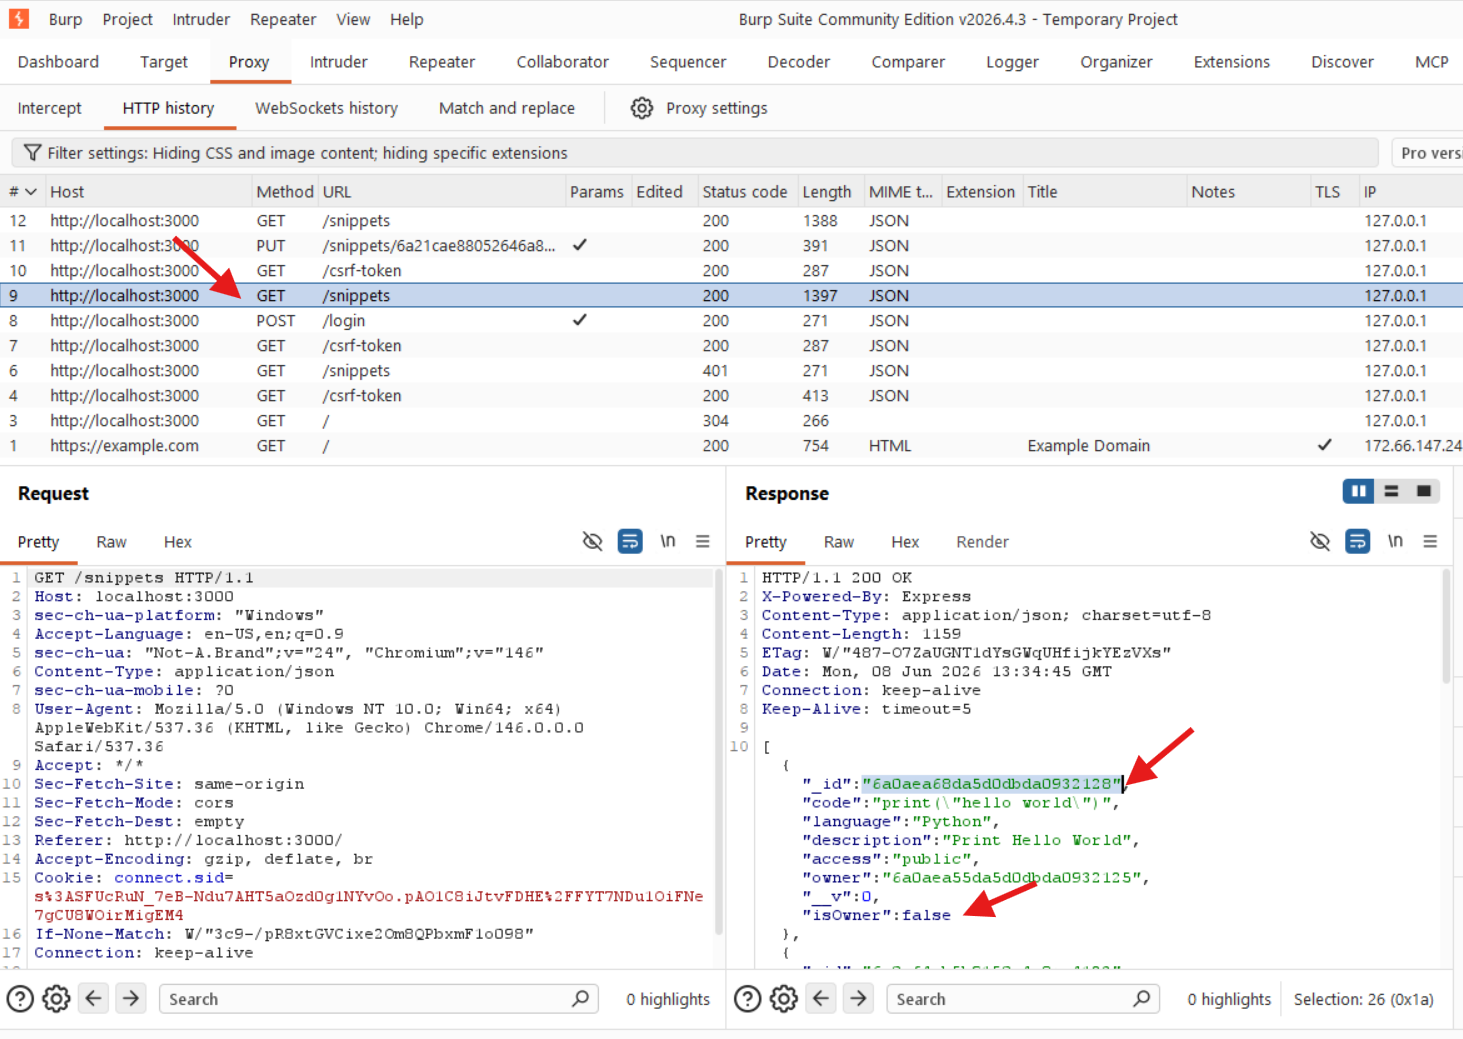
Task: Select history row 12 GET /snippets
Action: click(x=731, y=221)
